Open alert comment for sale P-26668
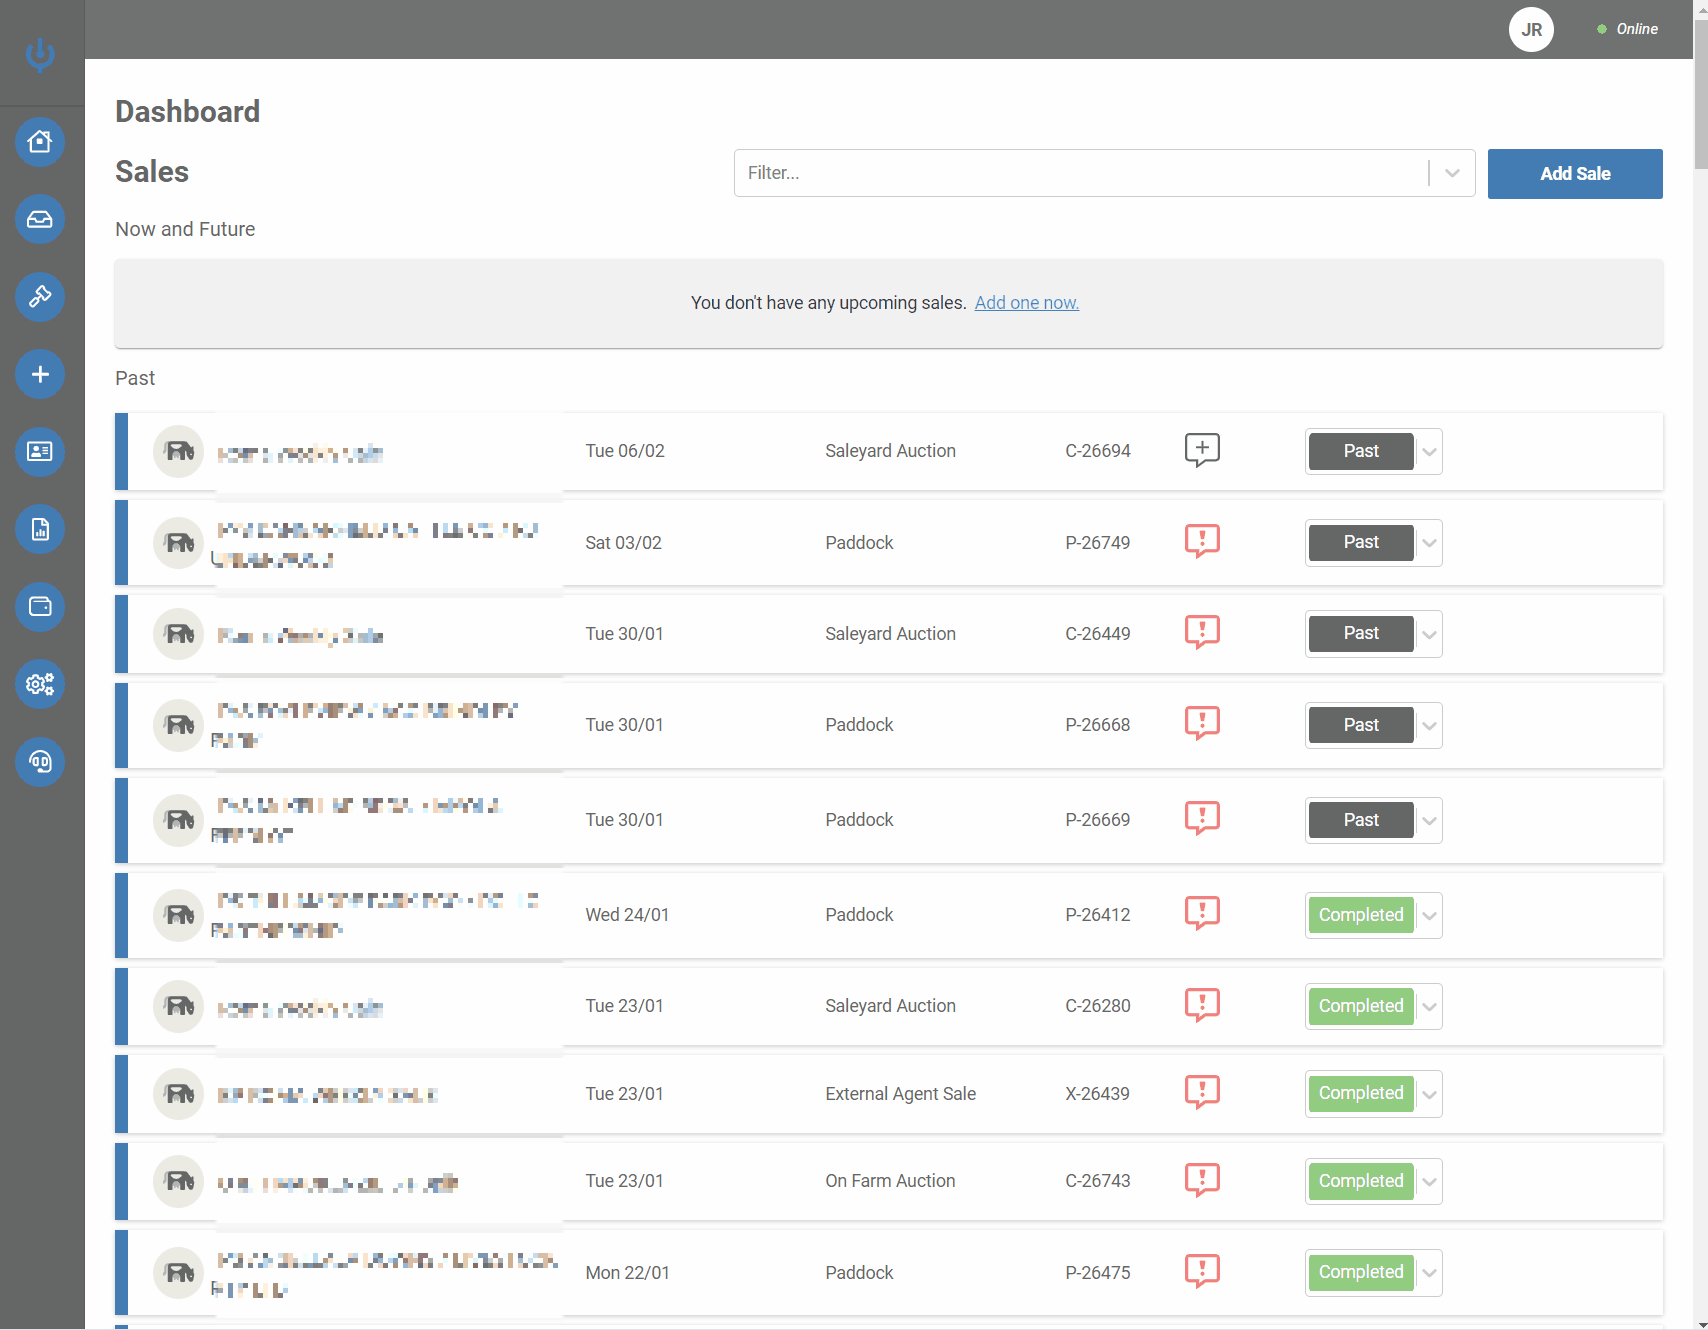Screen dimensions: 1708x1330 pyautogui.click(x=1202, y=723)
